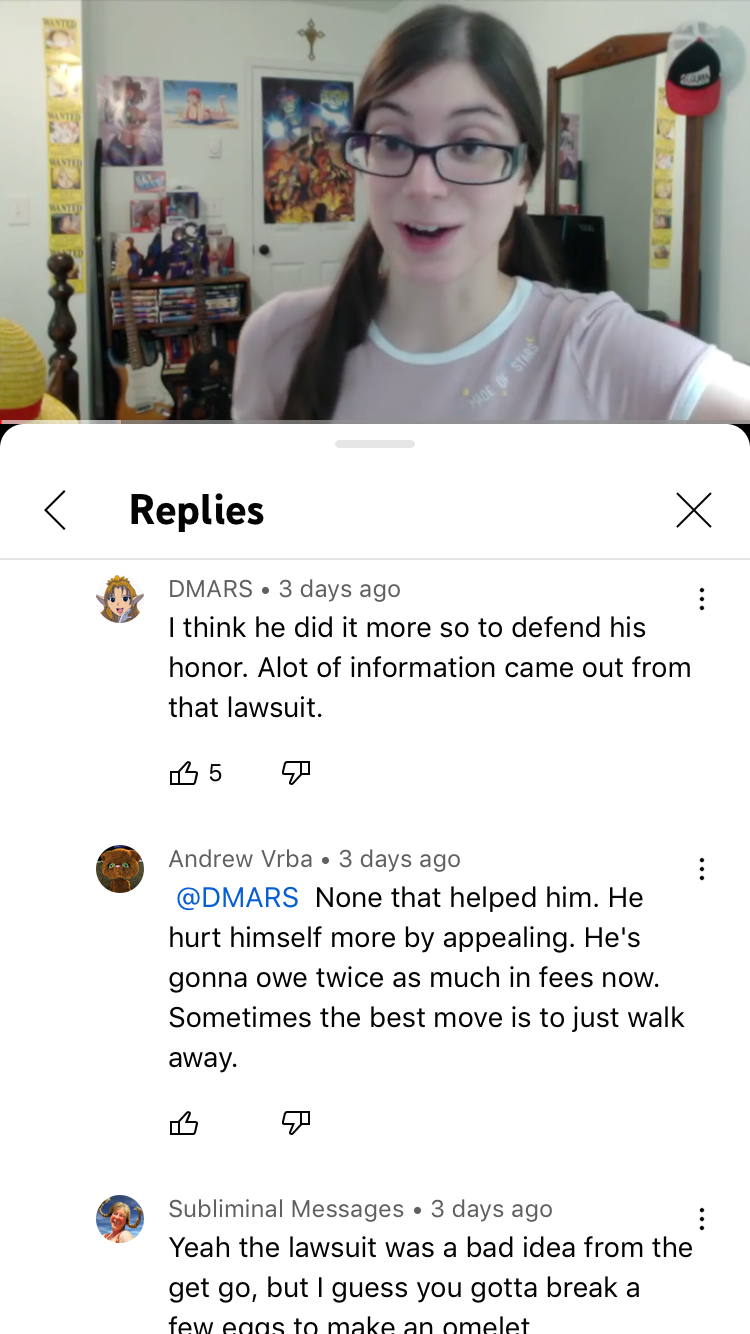Open more options for Andrew Vrba's reply
The height and width of the screenshot is (1334, 750).
click(702, 869)
